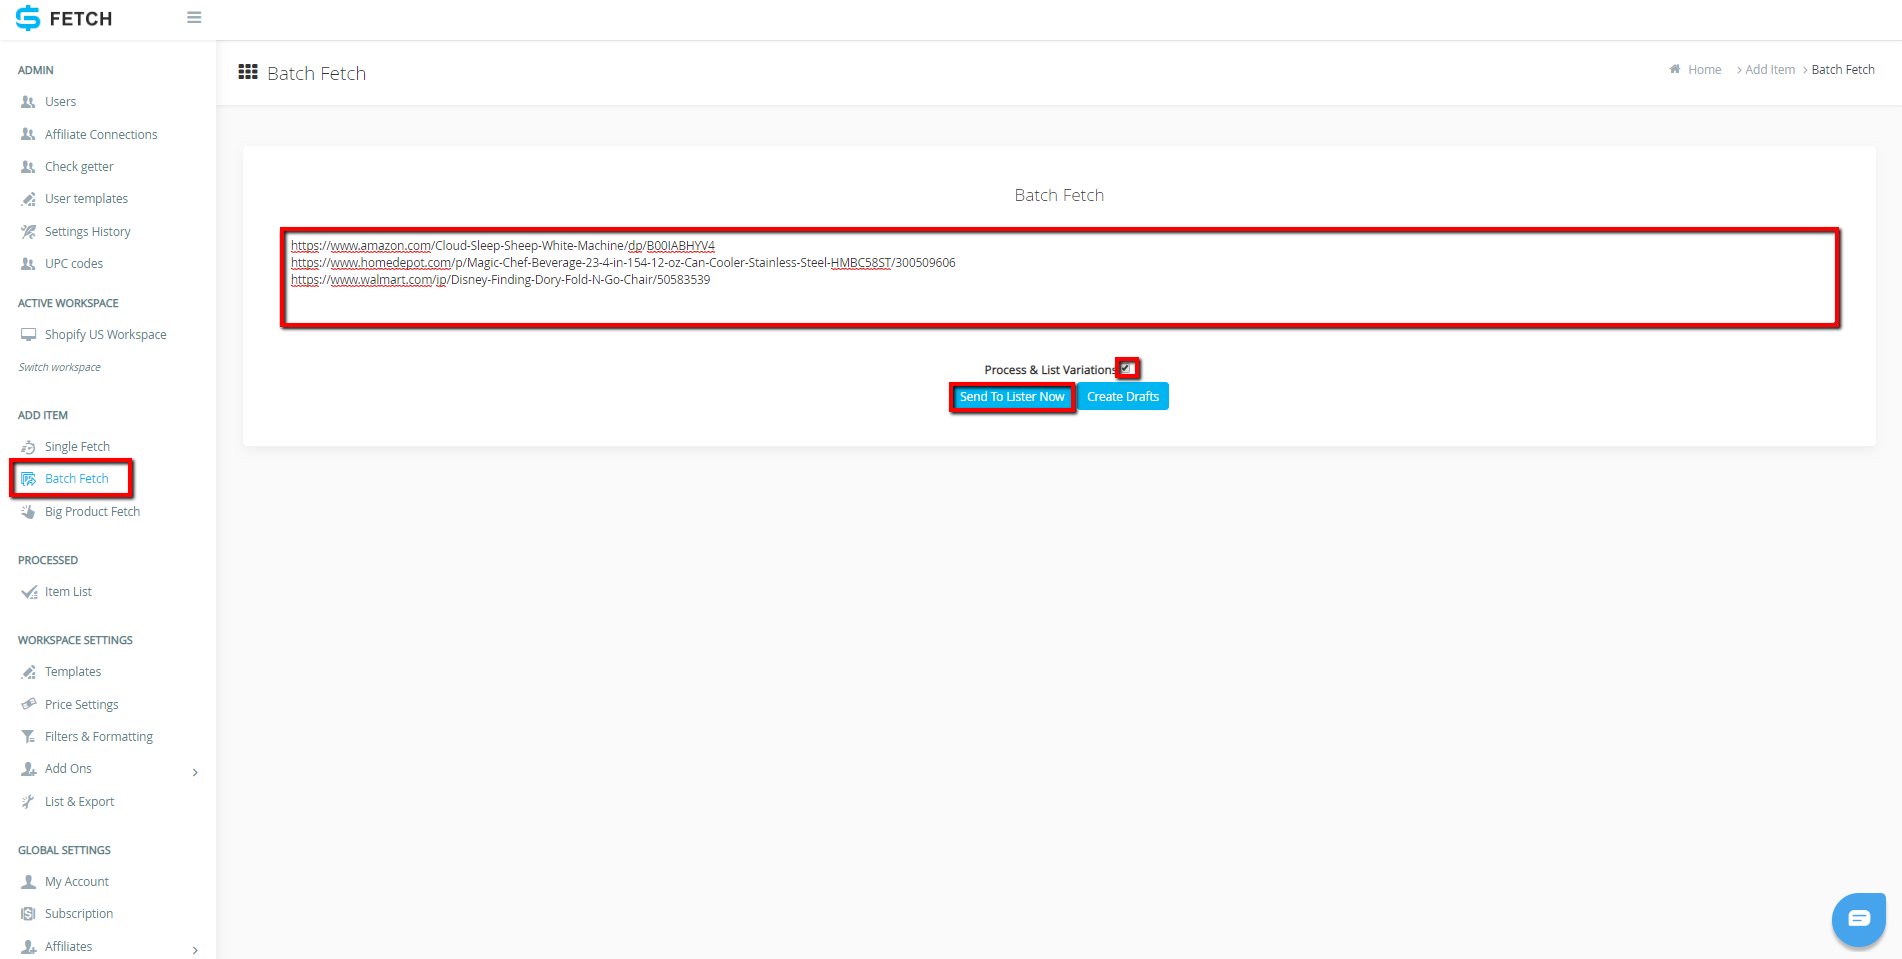Open My Account settings

[x=77, y=882]
